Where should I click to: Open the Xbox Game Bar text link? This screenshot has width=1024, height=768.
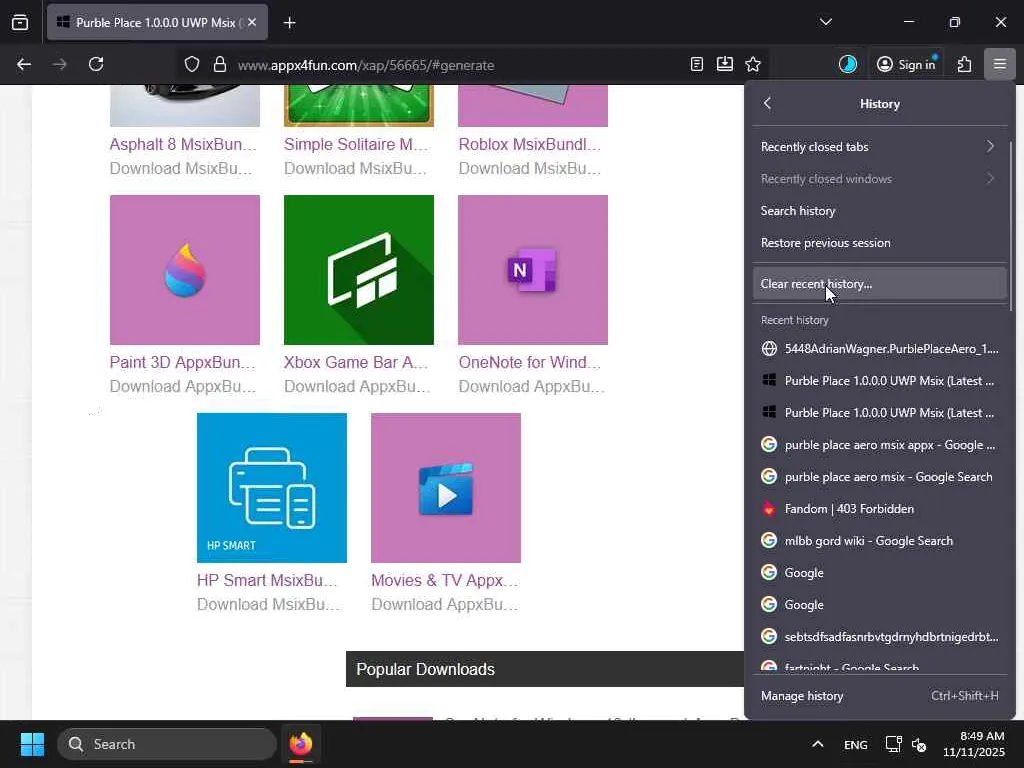click(x=356, y=362)
